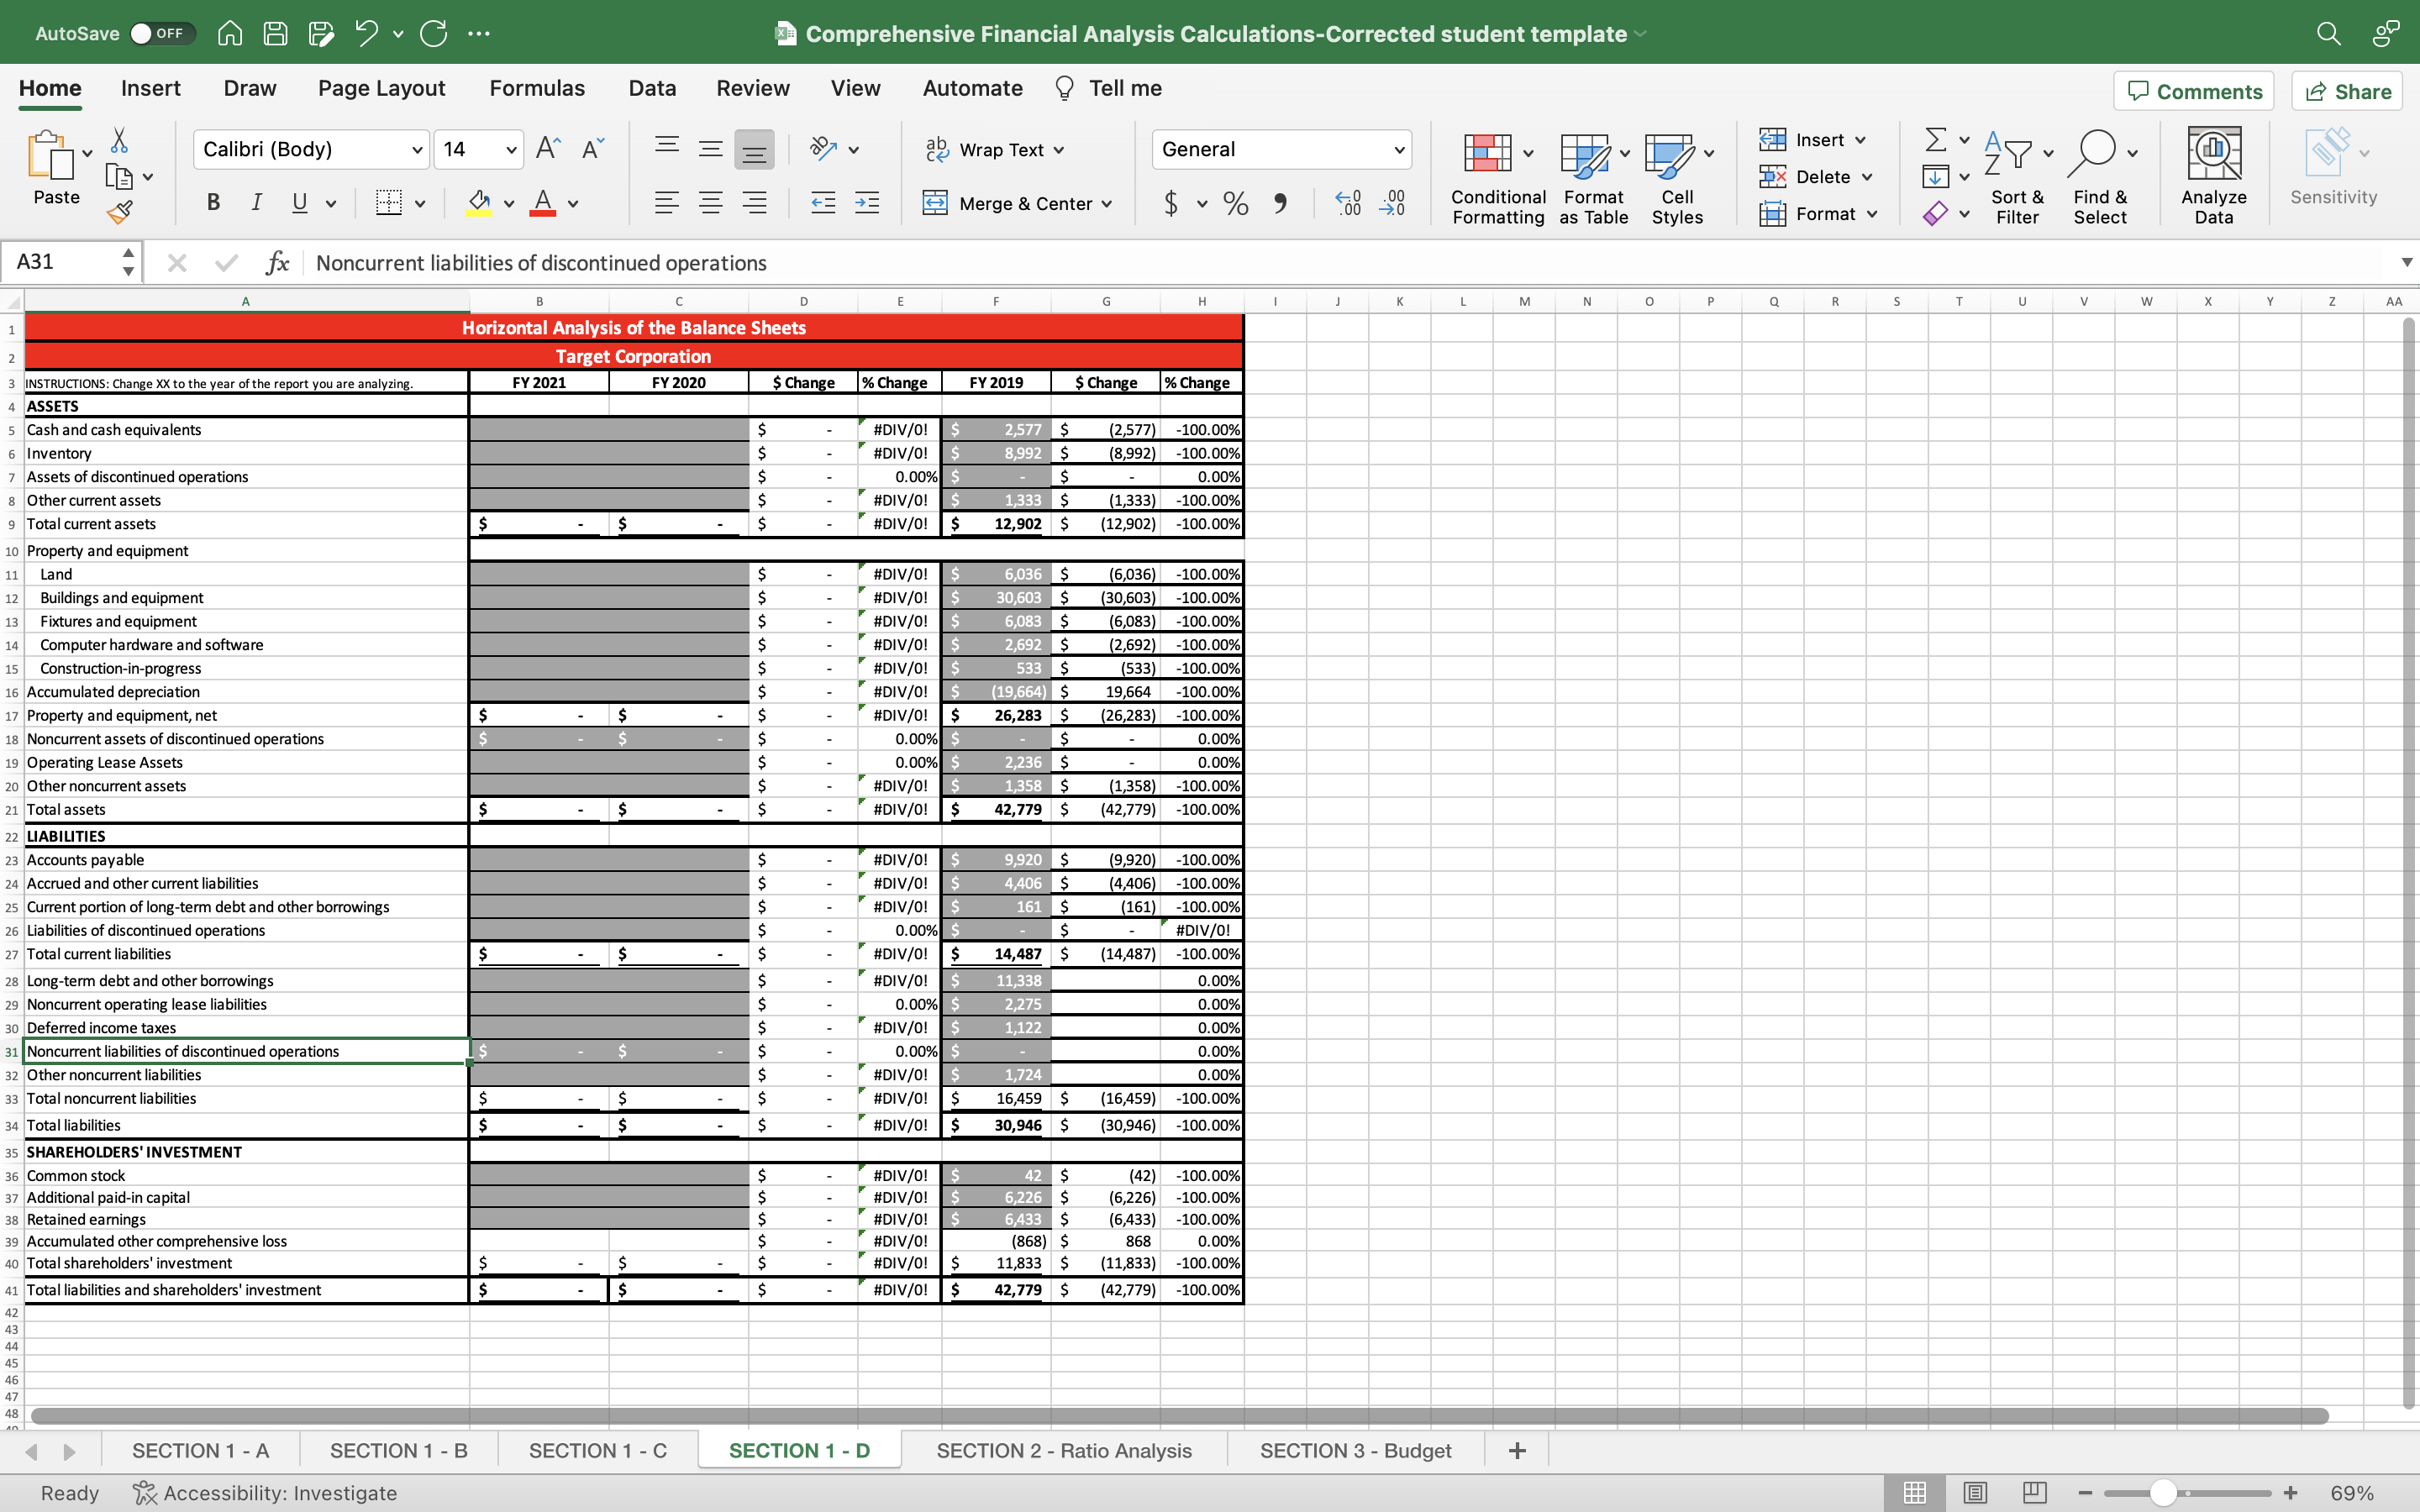Screen dimensions: 2420x1512
Task: Open the Merge & Center dropdown arrow
Action: tap(1108, 204)
